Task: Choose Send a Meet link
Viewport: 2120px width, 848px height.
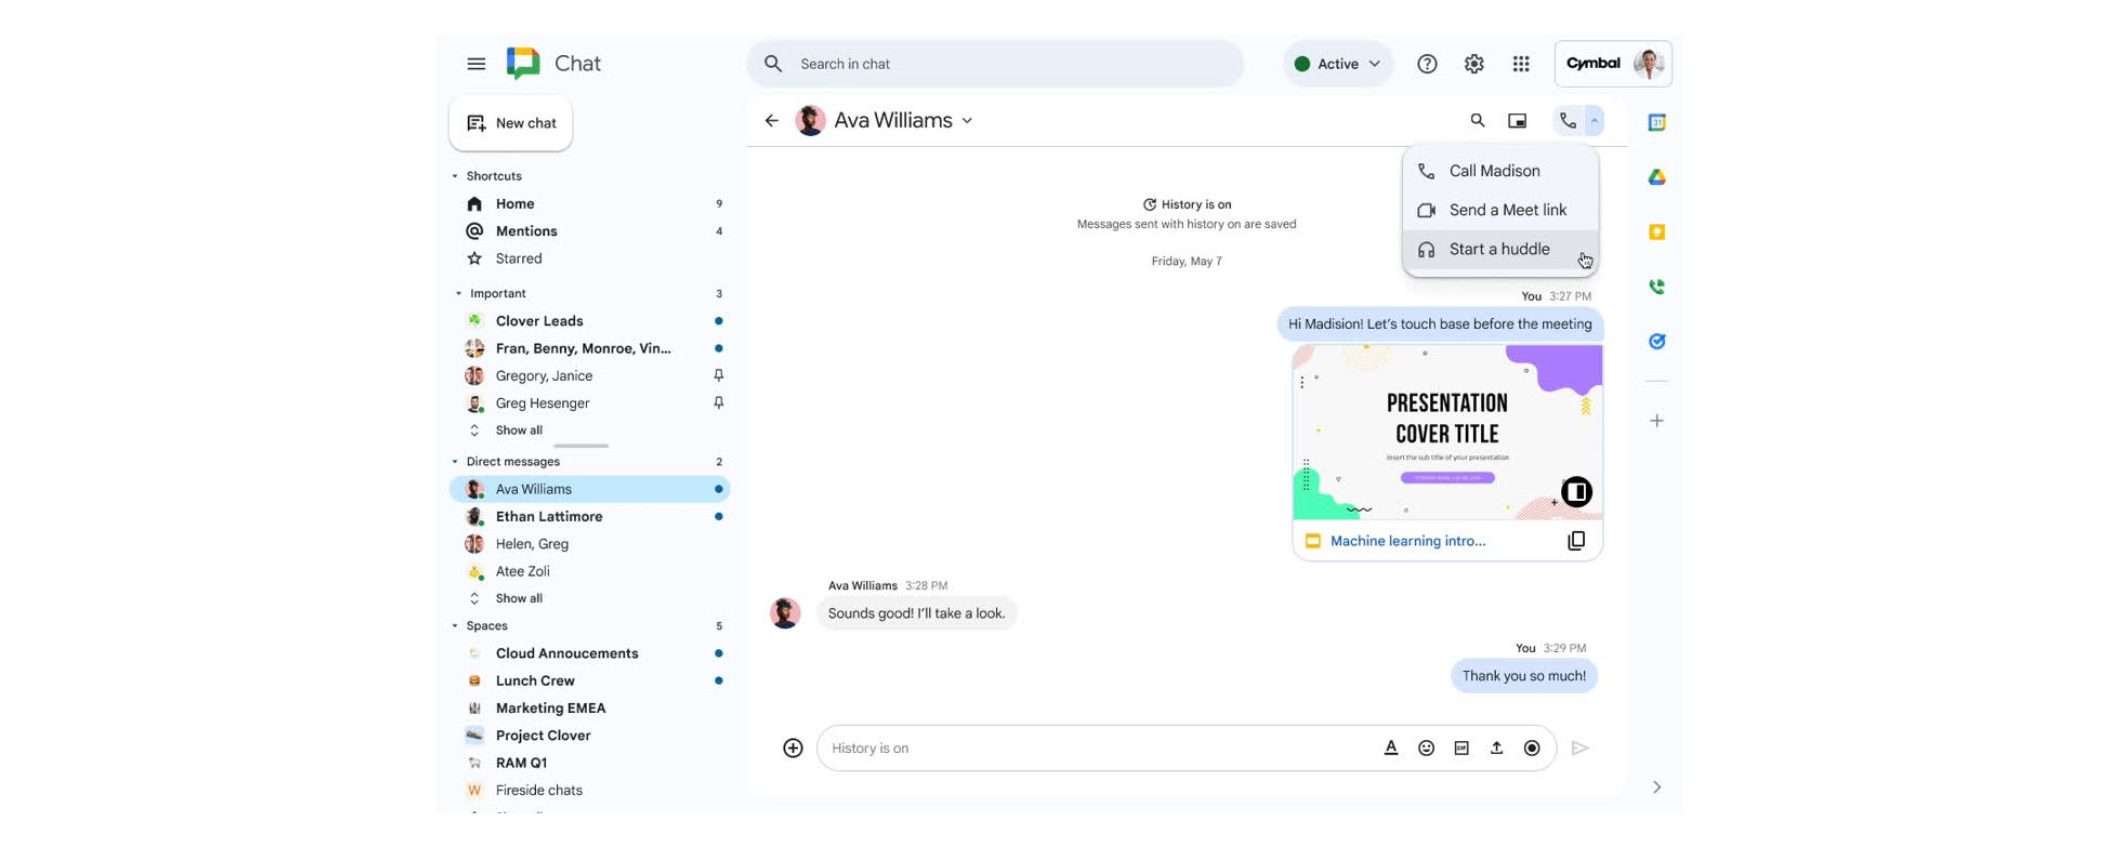Action: pyautogui.click(x=1500, y=210)
